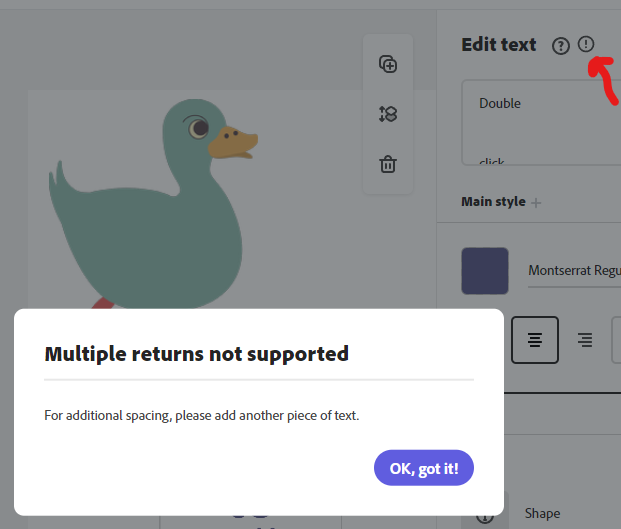Select right text alignment
This screenshot has height=529, width=621.
click(x=585, y=340)
